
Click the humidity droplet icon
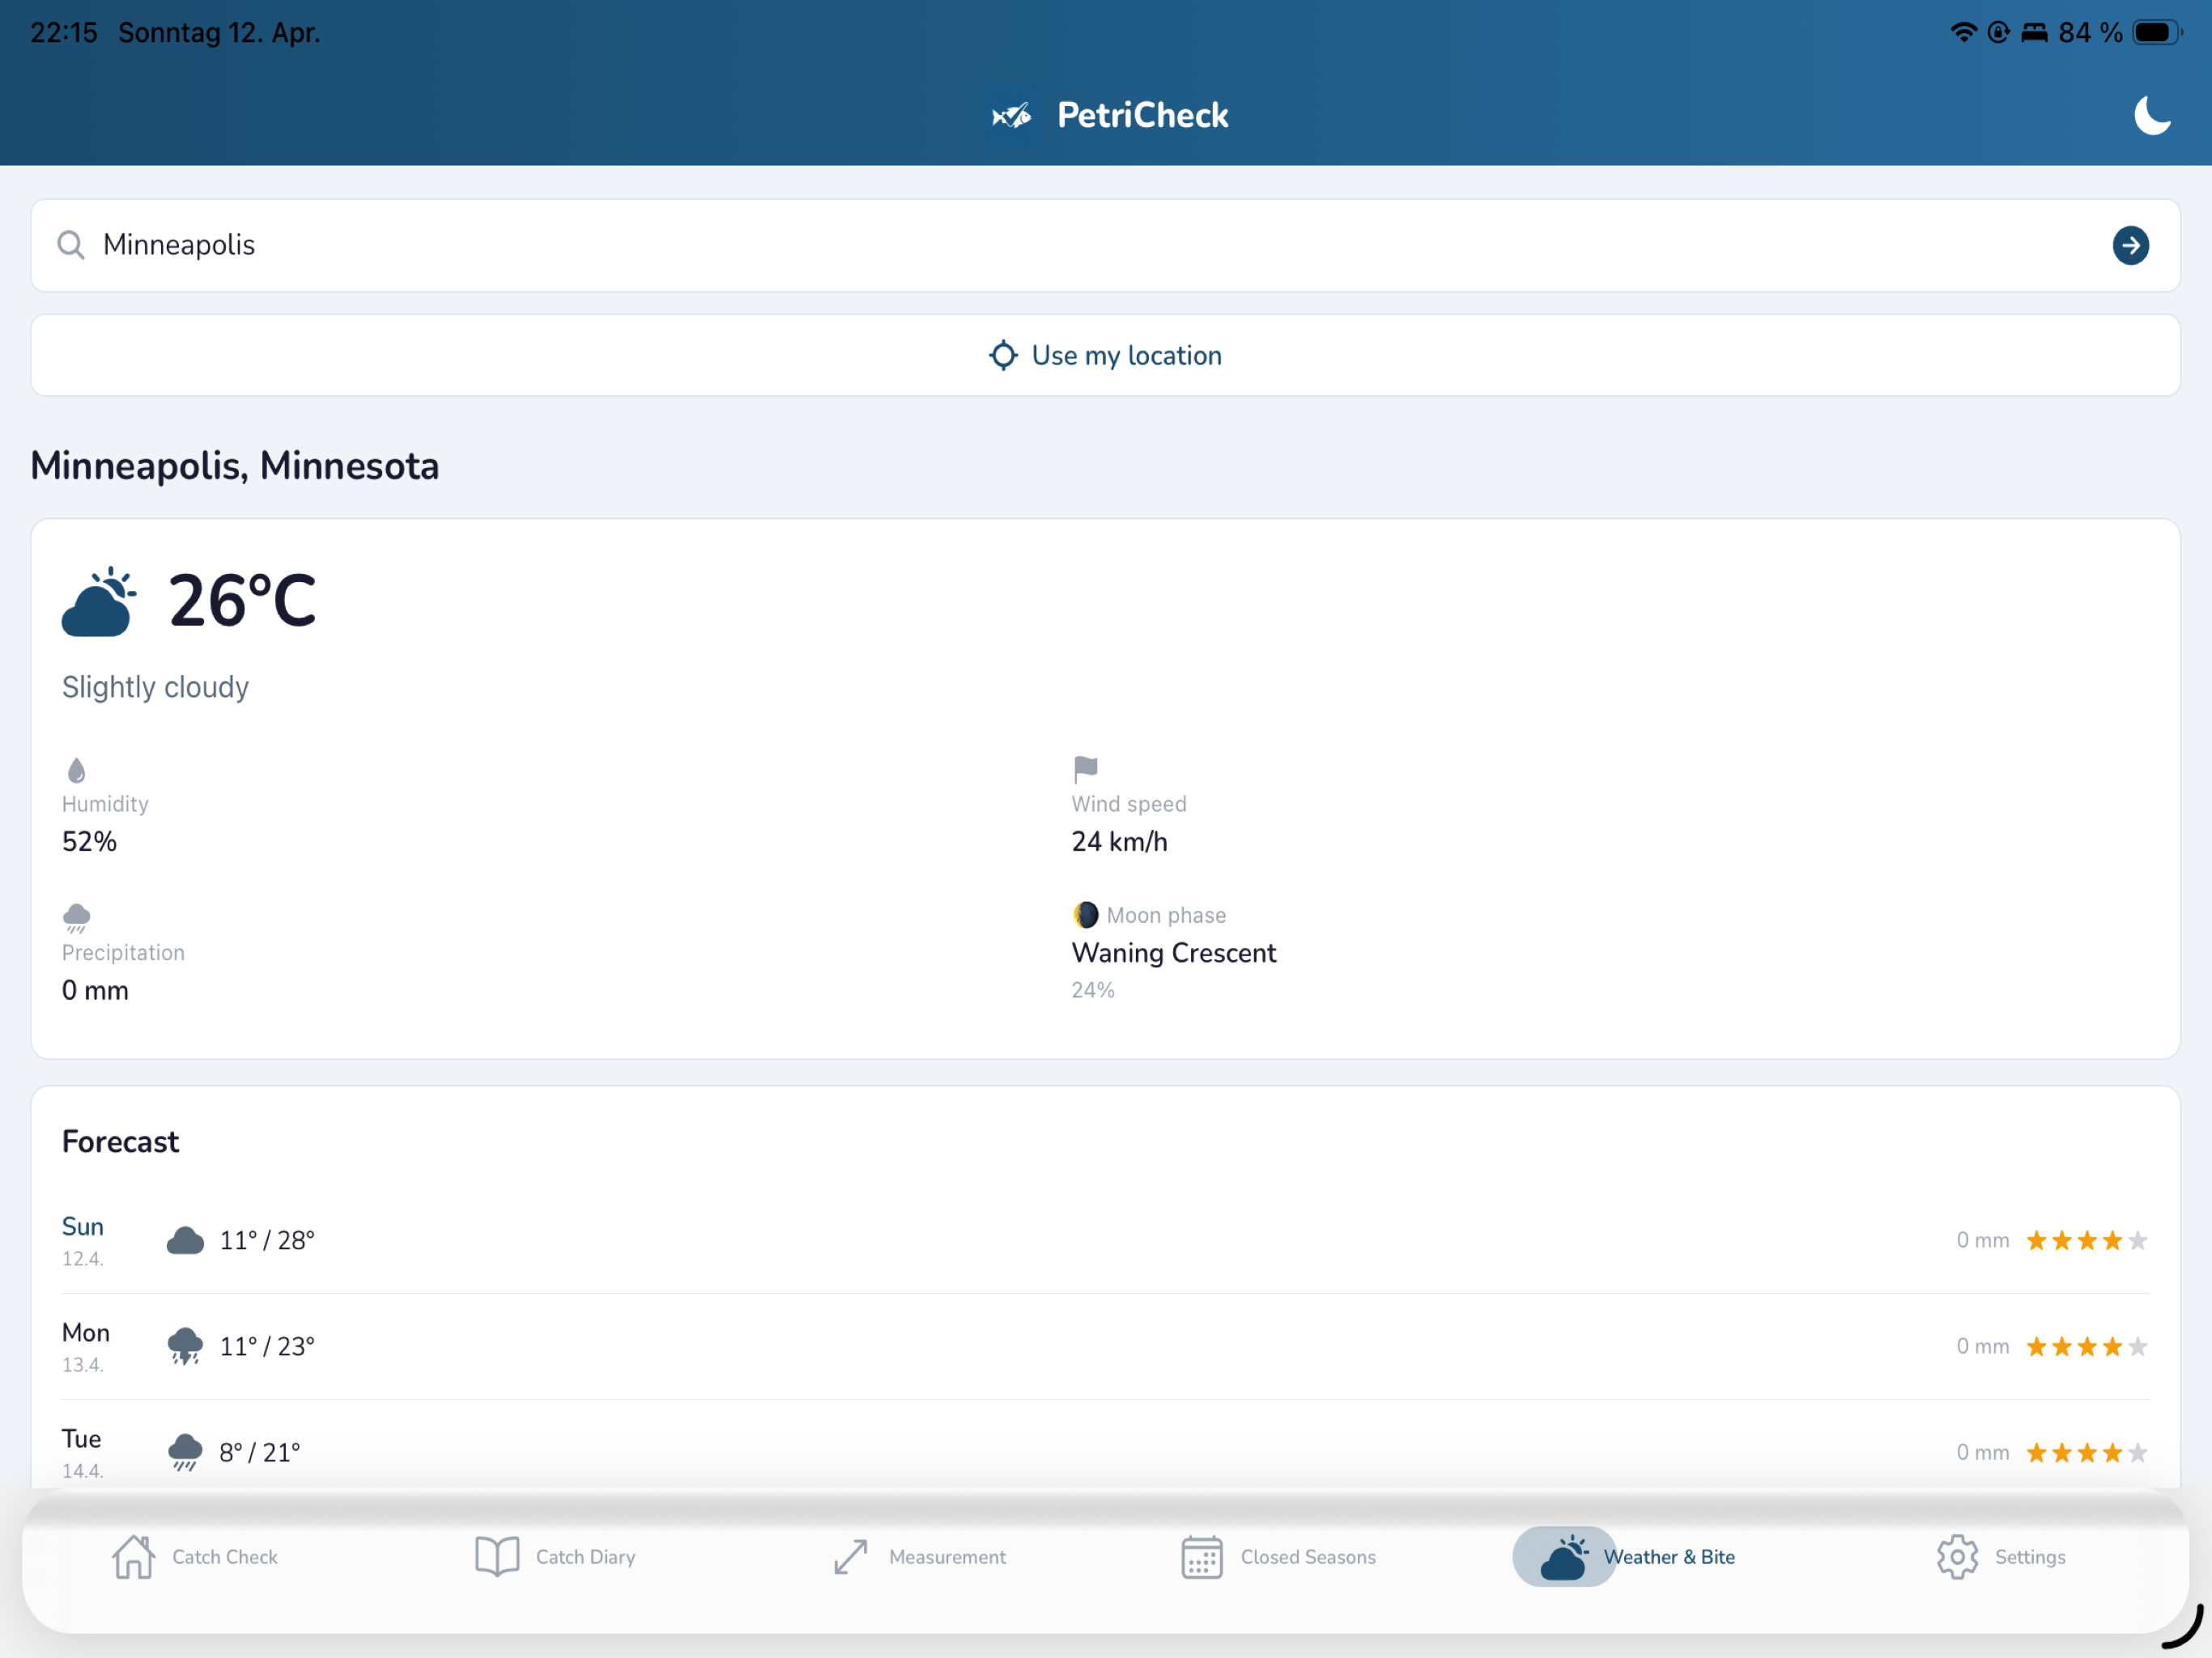76,770
